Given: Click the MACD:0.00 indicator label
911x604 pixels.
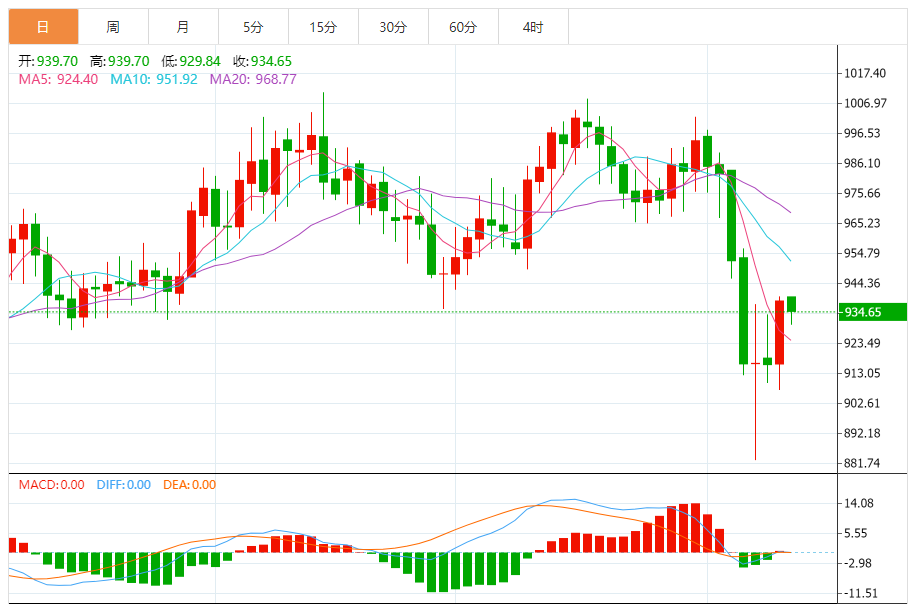Looking at the screenshot, I should 52,484.
